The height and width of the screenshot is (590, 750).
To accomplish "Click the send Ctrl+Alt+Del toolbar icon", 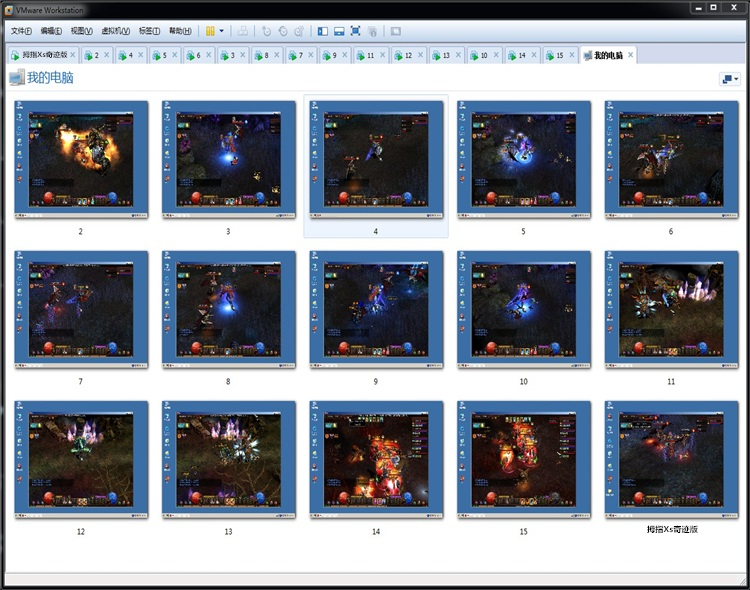I will click(x=243, y=31).
